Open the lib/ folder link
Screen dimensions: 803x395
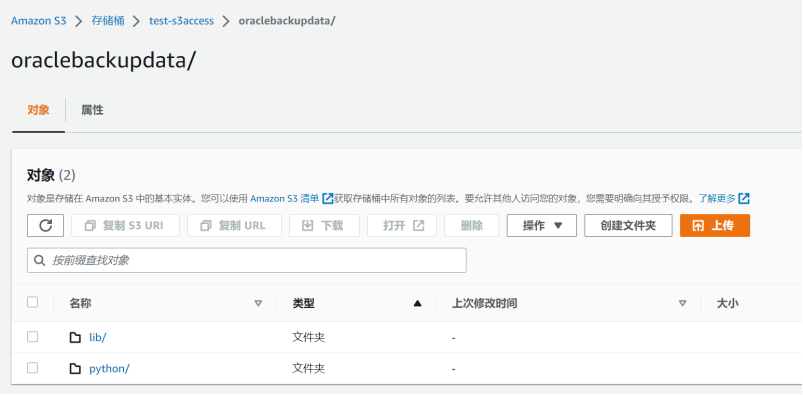pyautogui.click(x=97, y=338)
